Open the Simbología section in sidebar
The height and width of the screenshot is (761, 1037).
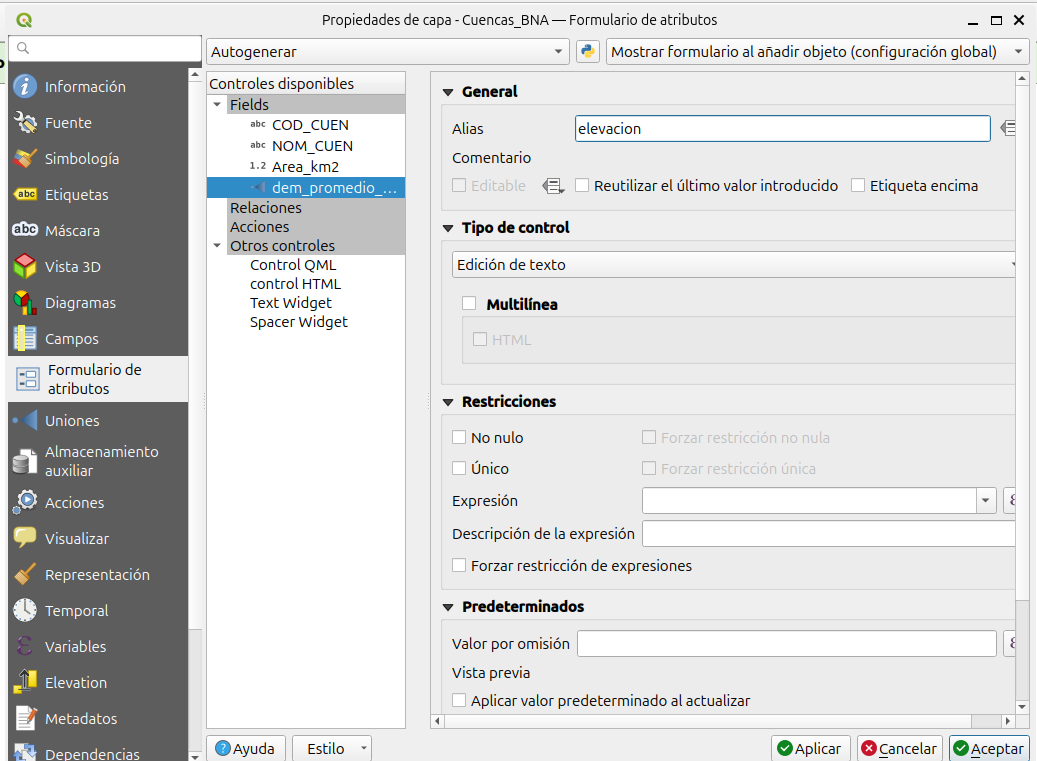coord(81,159)
